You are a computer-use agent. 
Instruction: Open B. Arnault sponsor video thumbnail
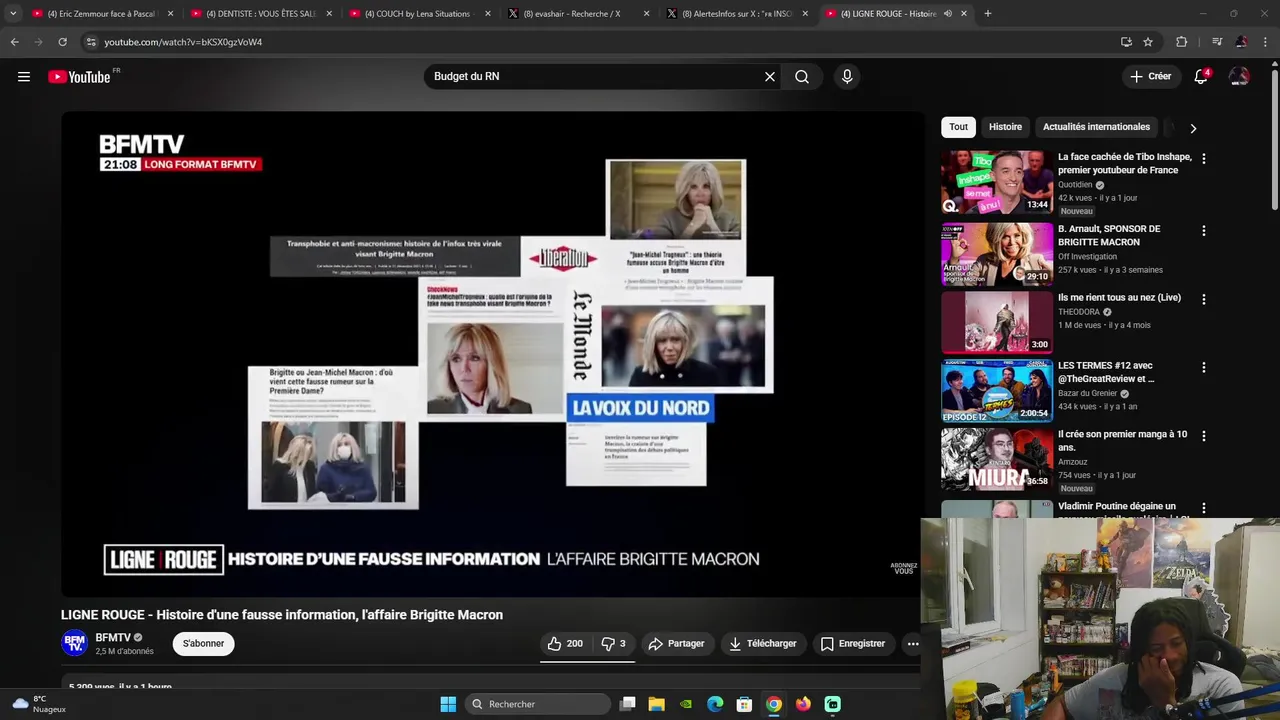click(996, 254)
